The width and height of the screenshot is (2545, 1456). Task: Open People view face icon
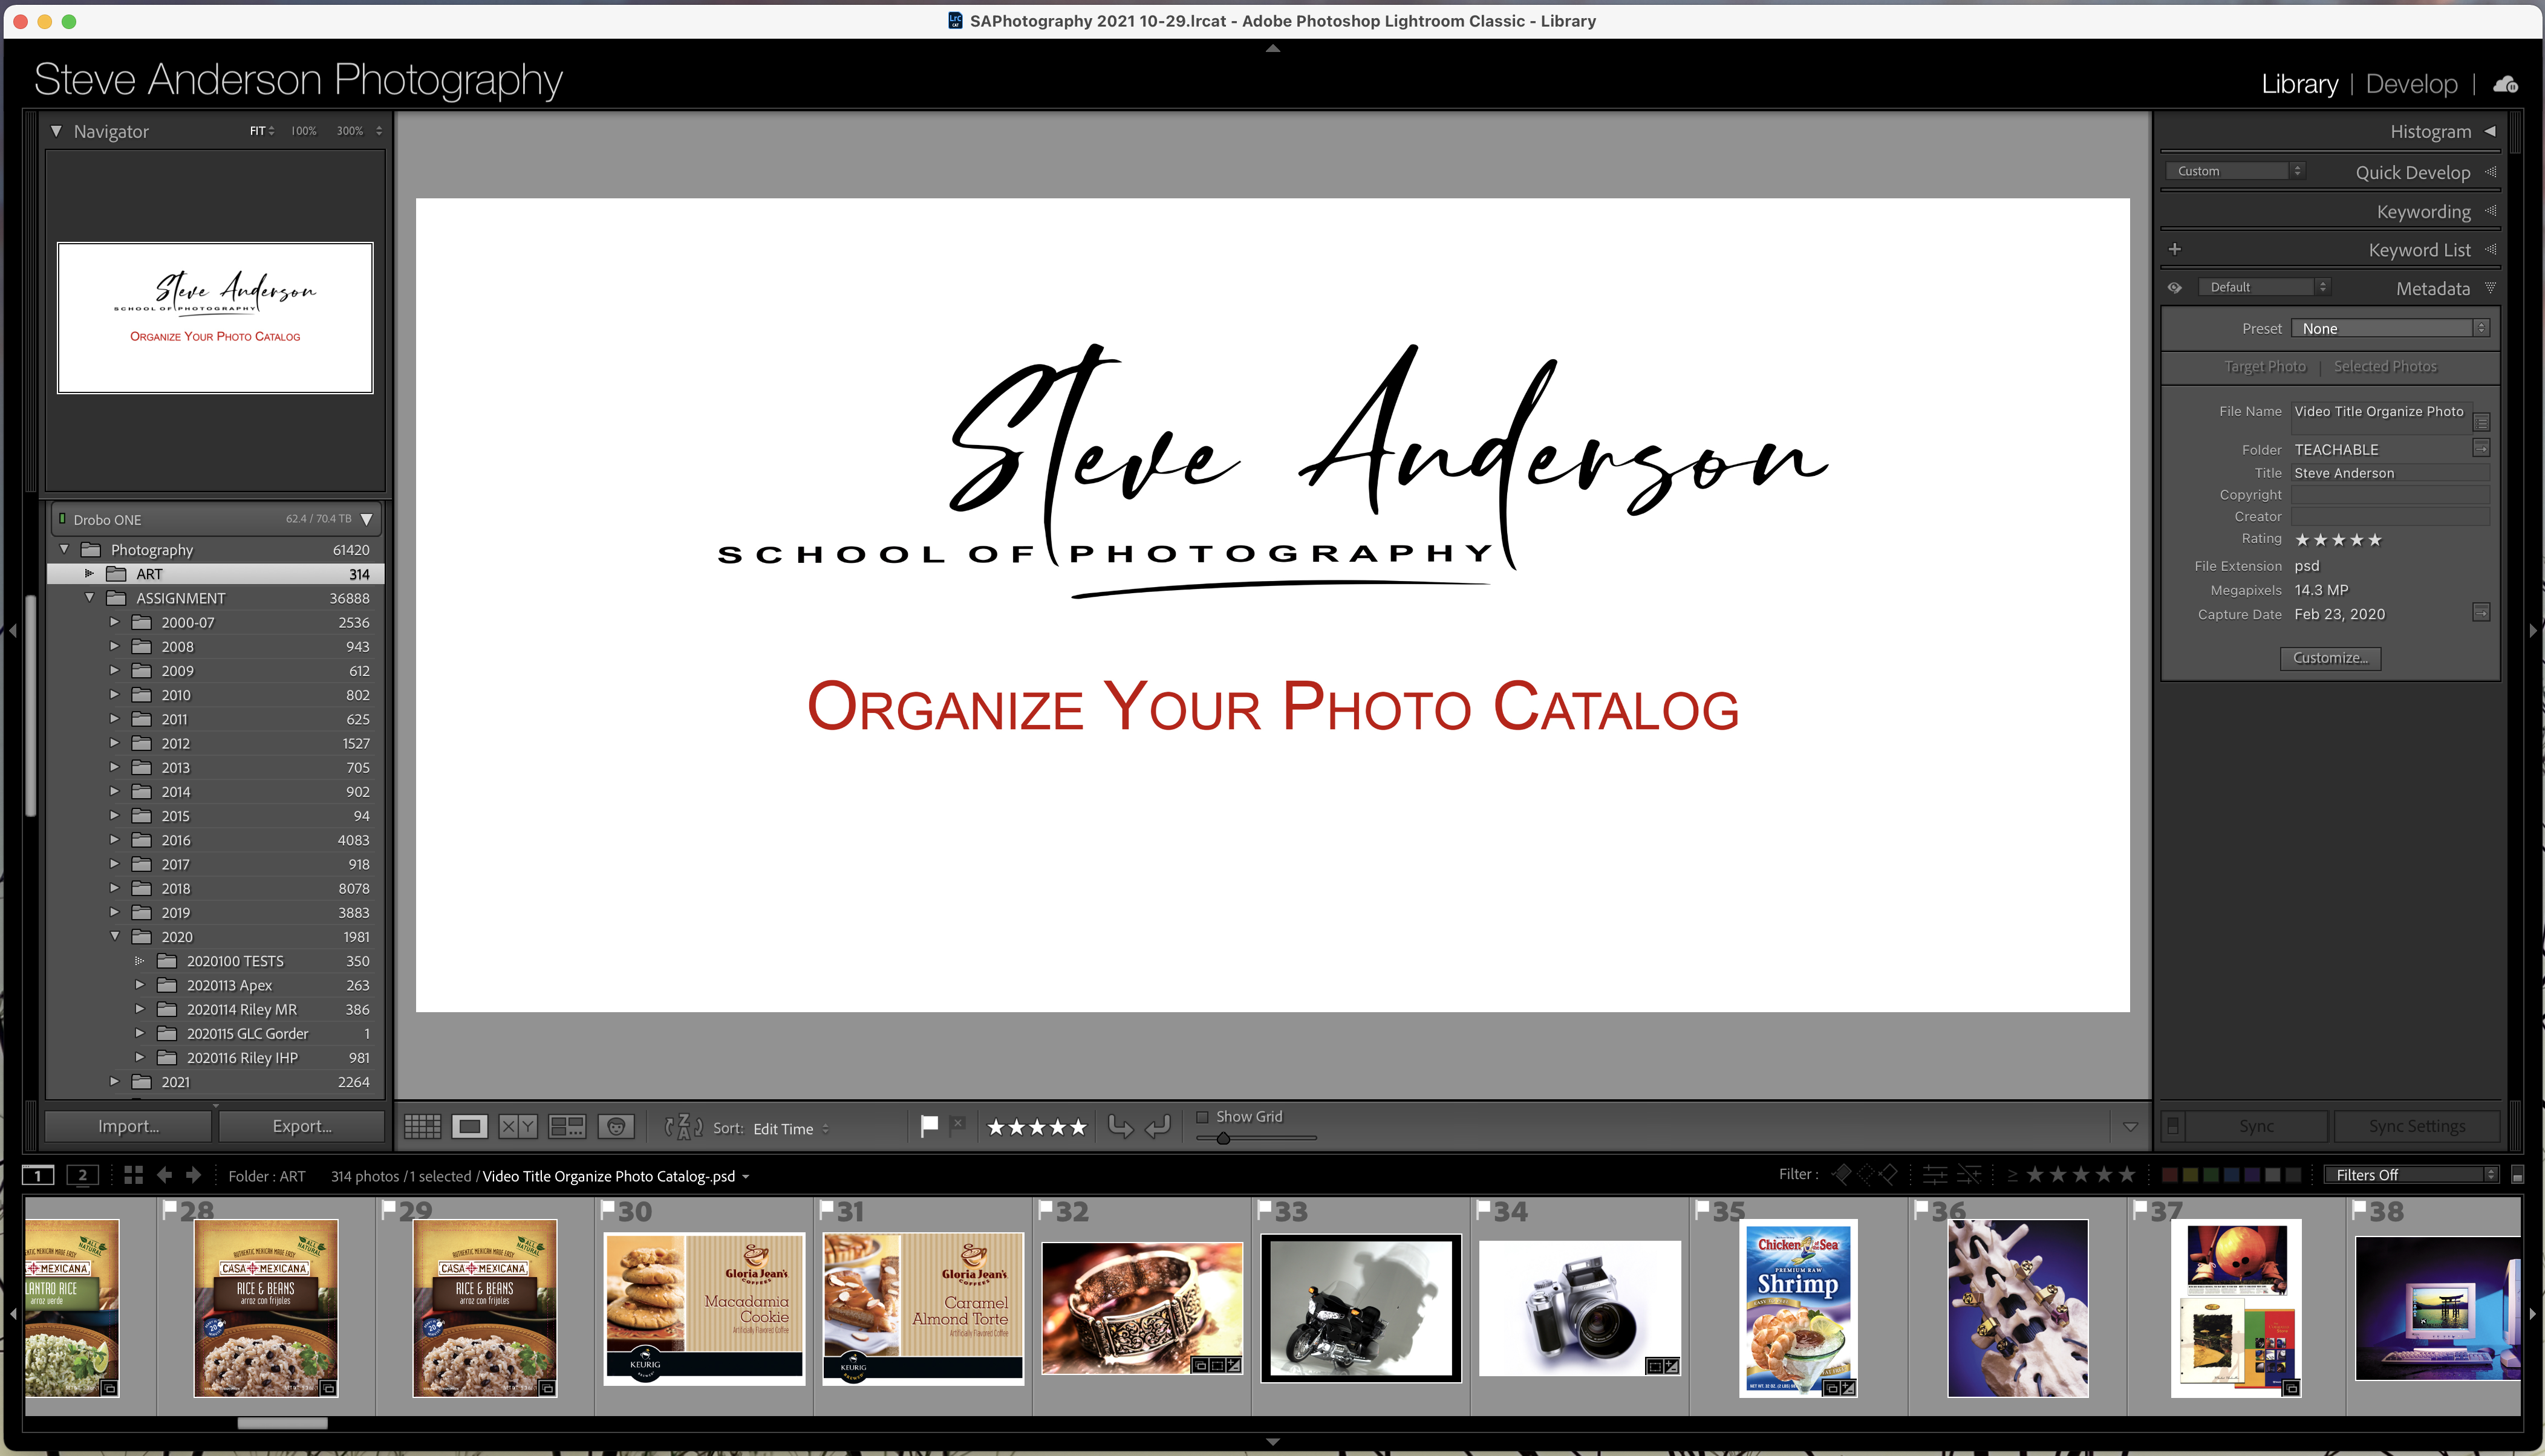coord(616,1127)
